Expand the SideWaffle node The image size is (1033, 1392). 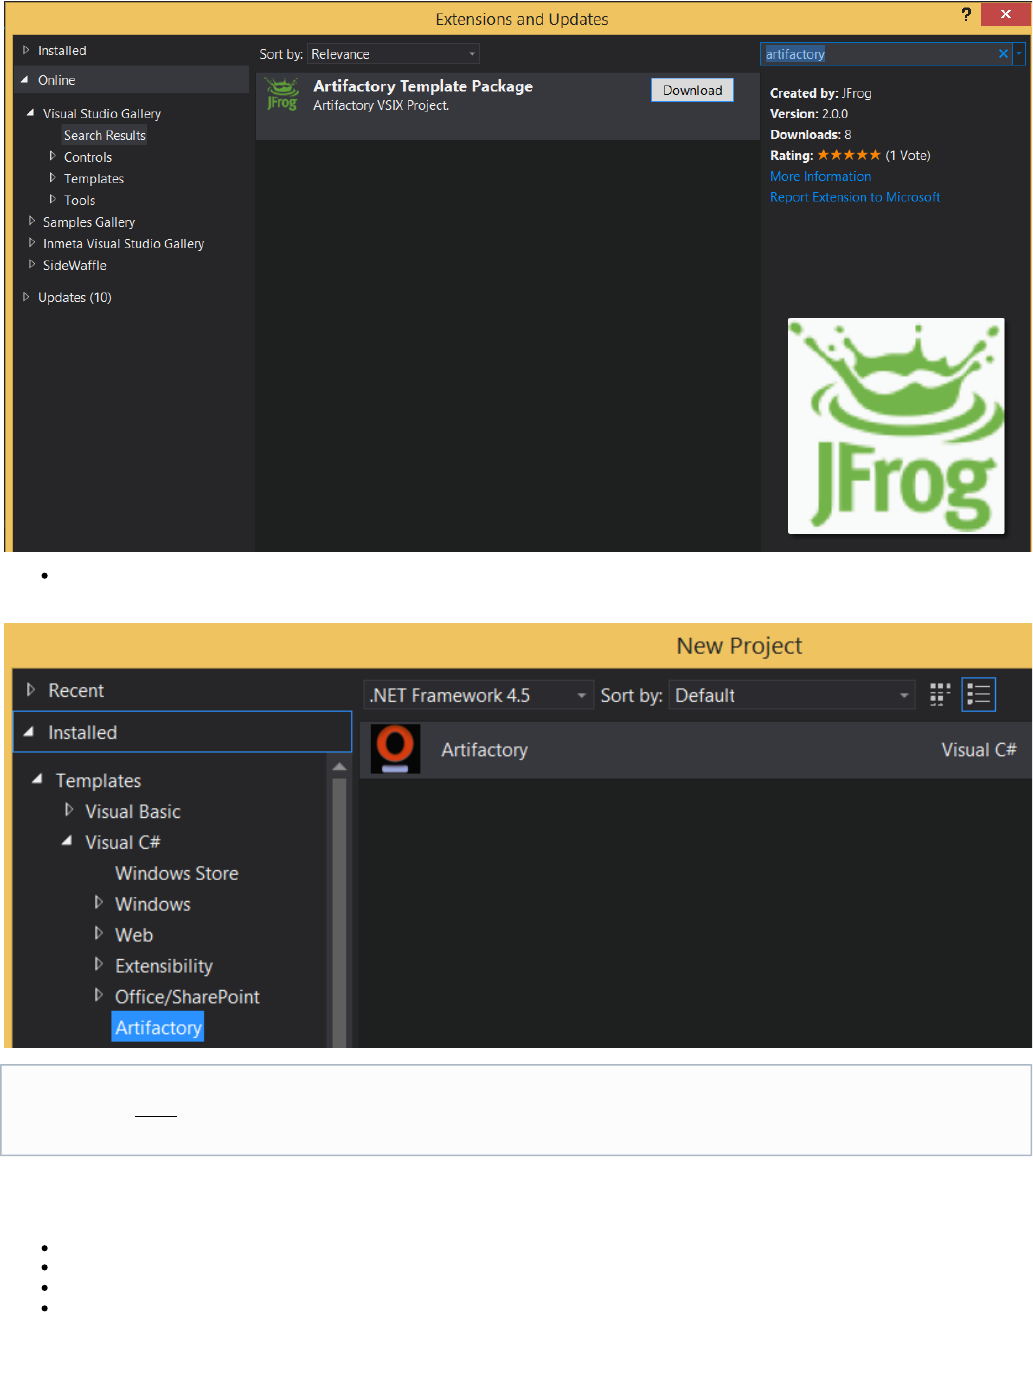click(x=32, y=265)
